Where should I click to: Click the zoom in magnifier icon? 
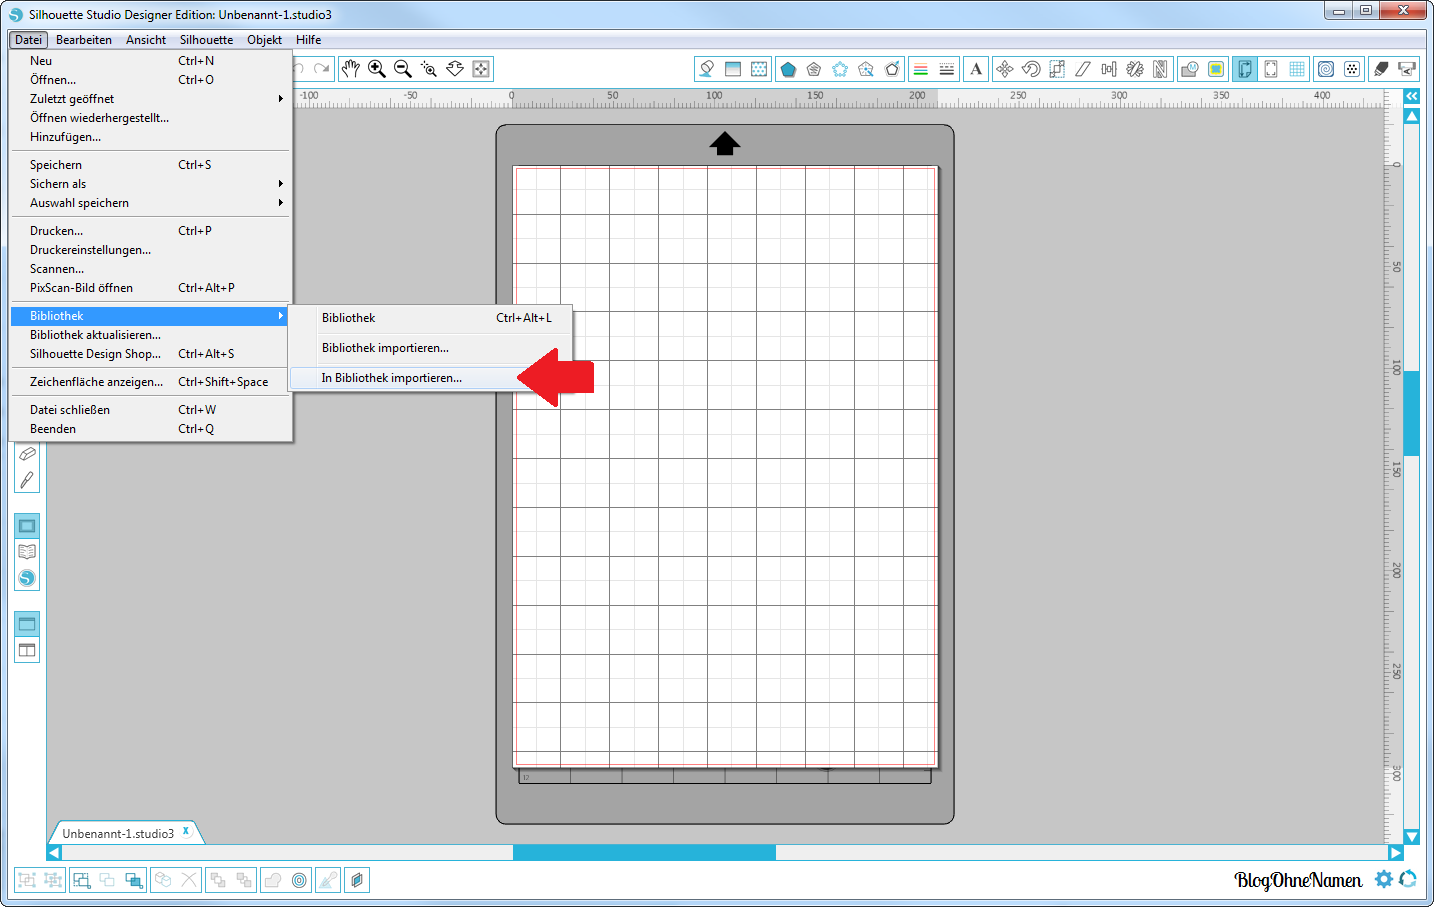(377, 69)
